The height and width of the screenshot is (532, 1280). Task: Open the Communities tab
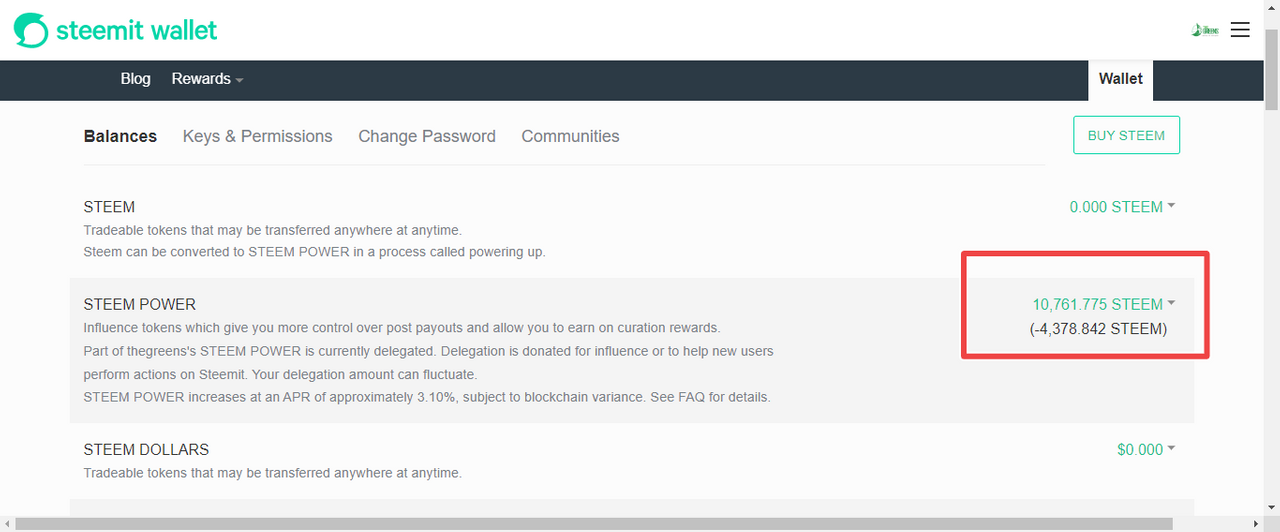(x=570, y=136)
